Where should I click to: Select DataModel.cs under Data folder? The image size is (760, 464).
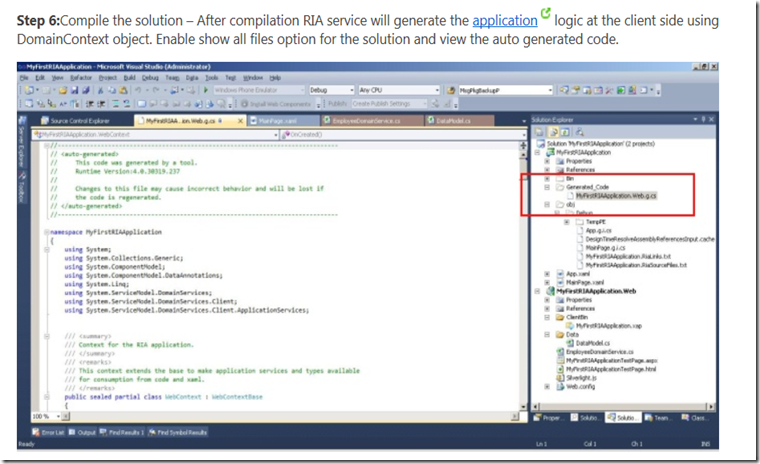(592, 343)
